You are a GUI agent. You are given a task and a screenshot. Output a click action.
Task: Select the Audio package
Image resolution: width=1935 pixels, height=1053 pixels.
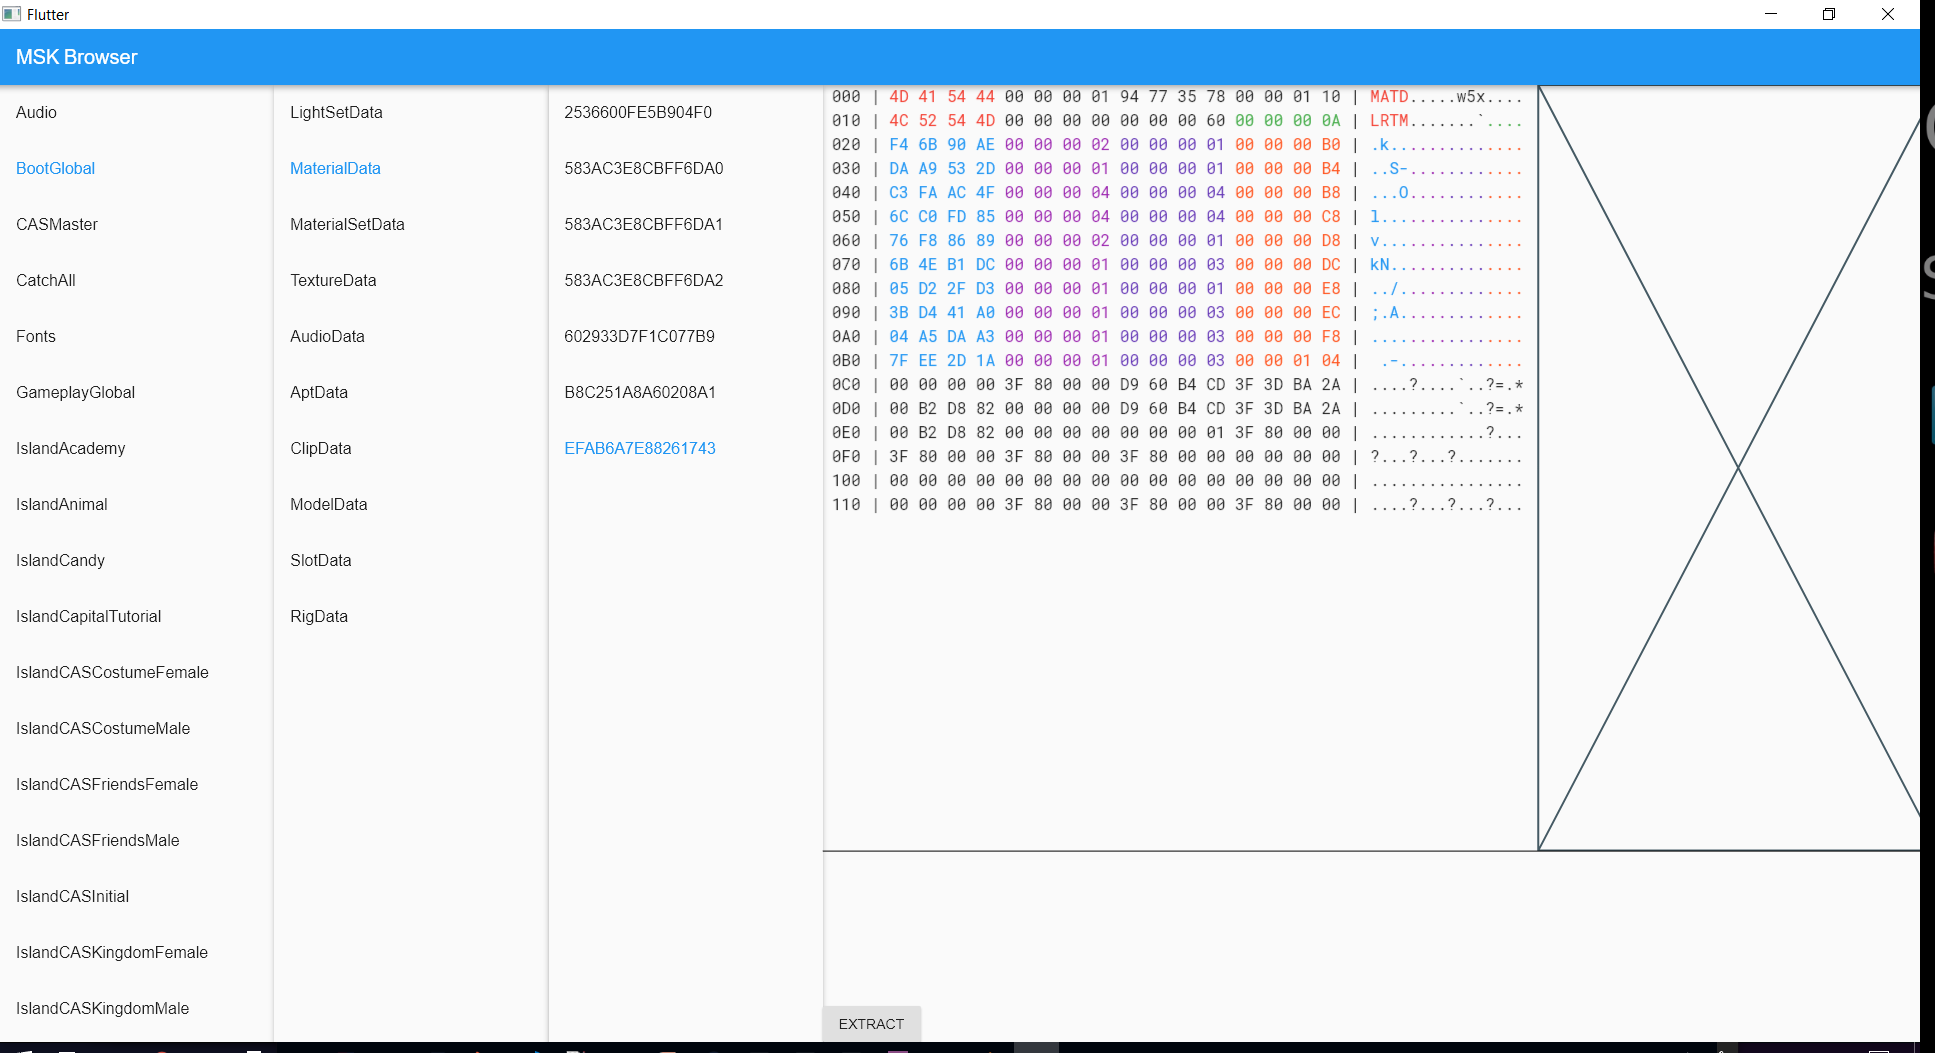coord(36,112)
